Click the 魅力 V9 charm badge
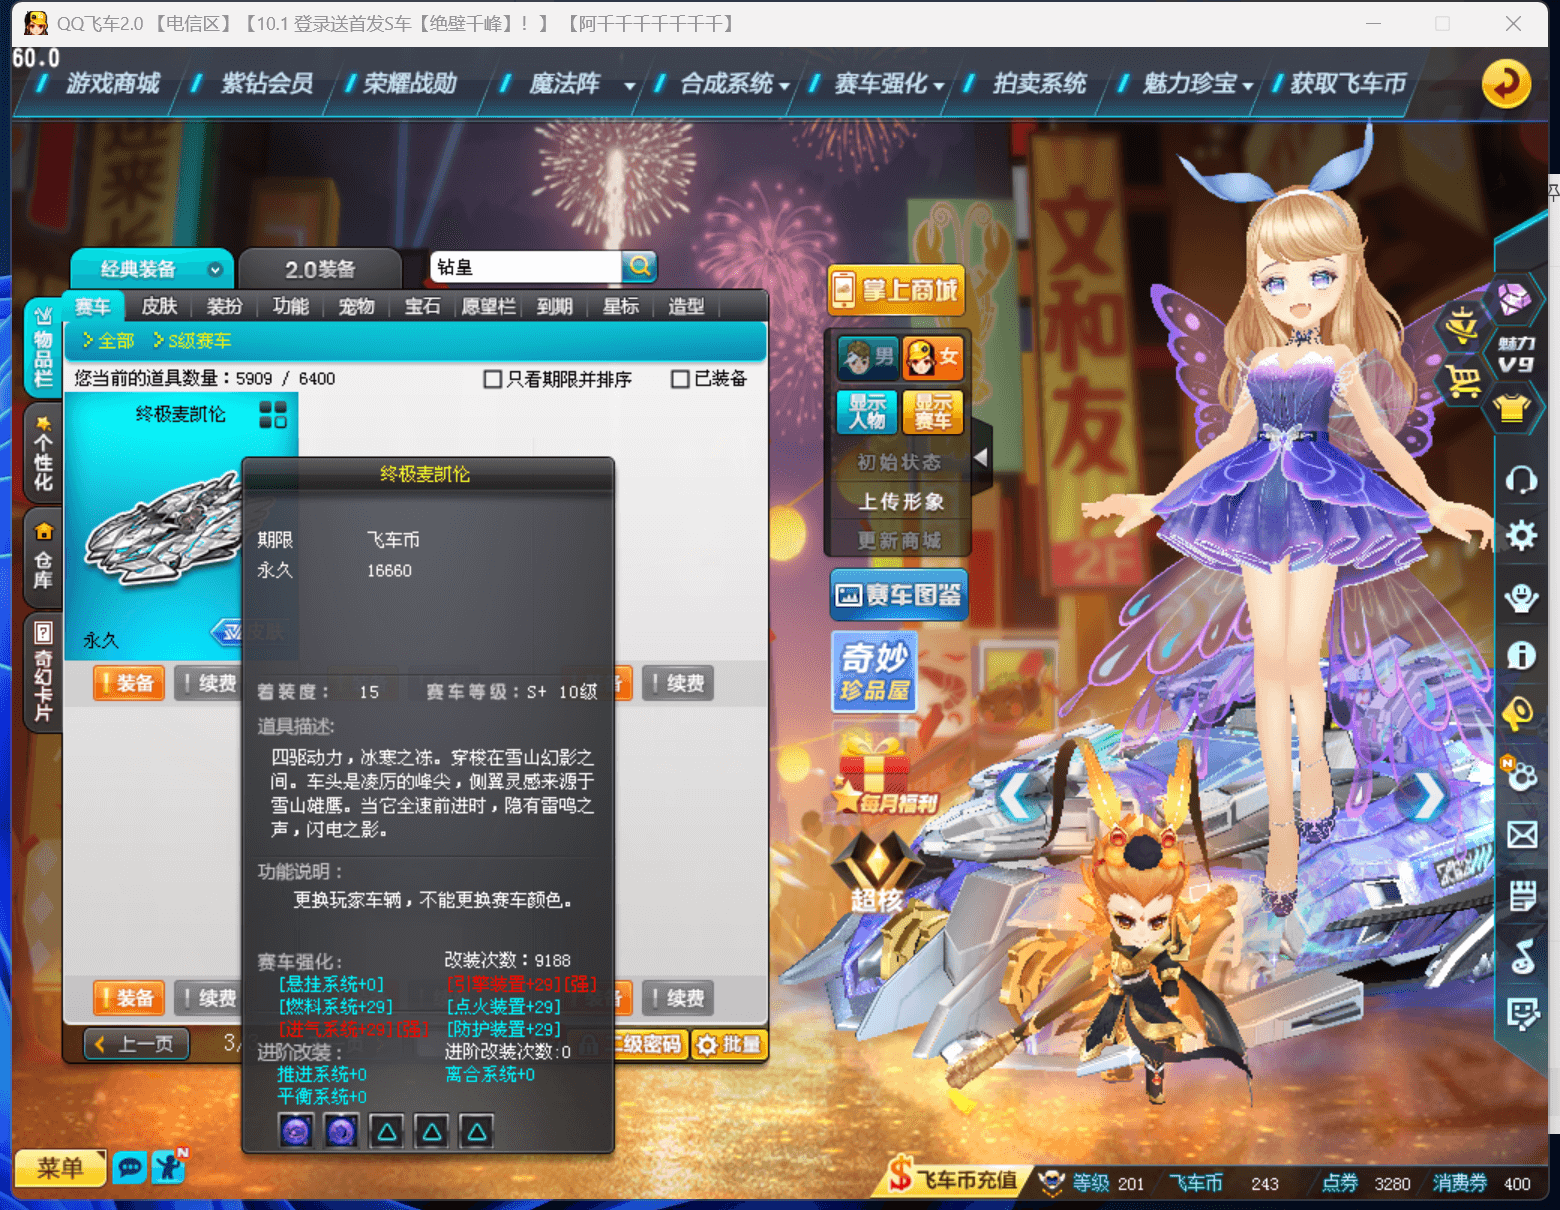This screenshot has width=1560, height=1210. 1516,355
